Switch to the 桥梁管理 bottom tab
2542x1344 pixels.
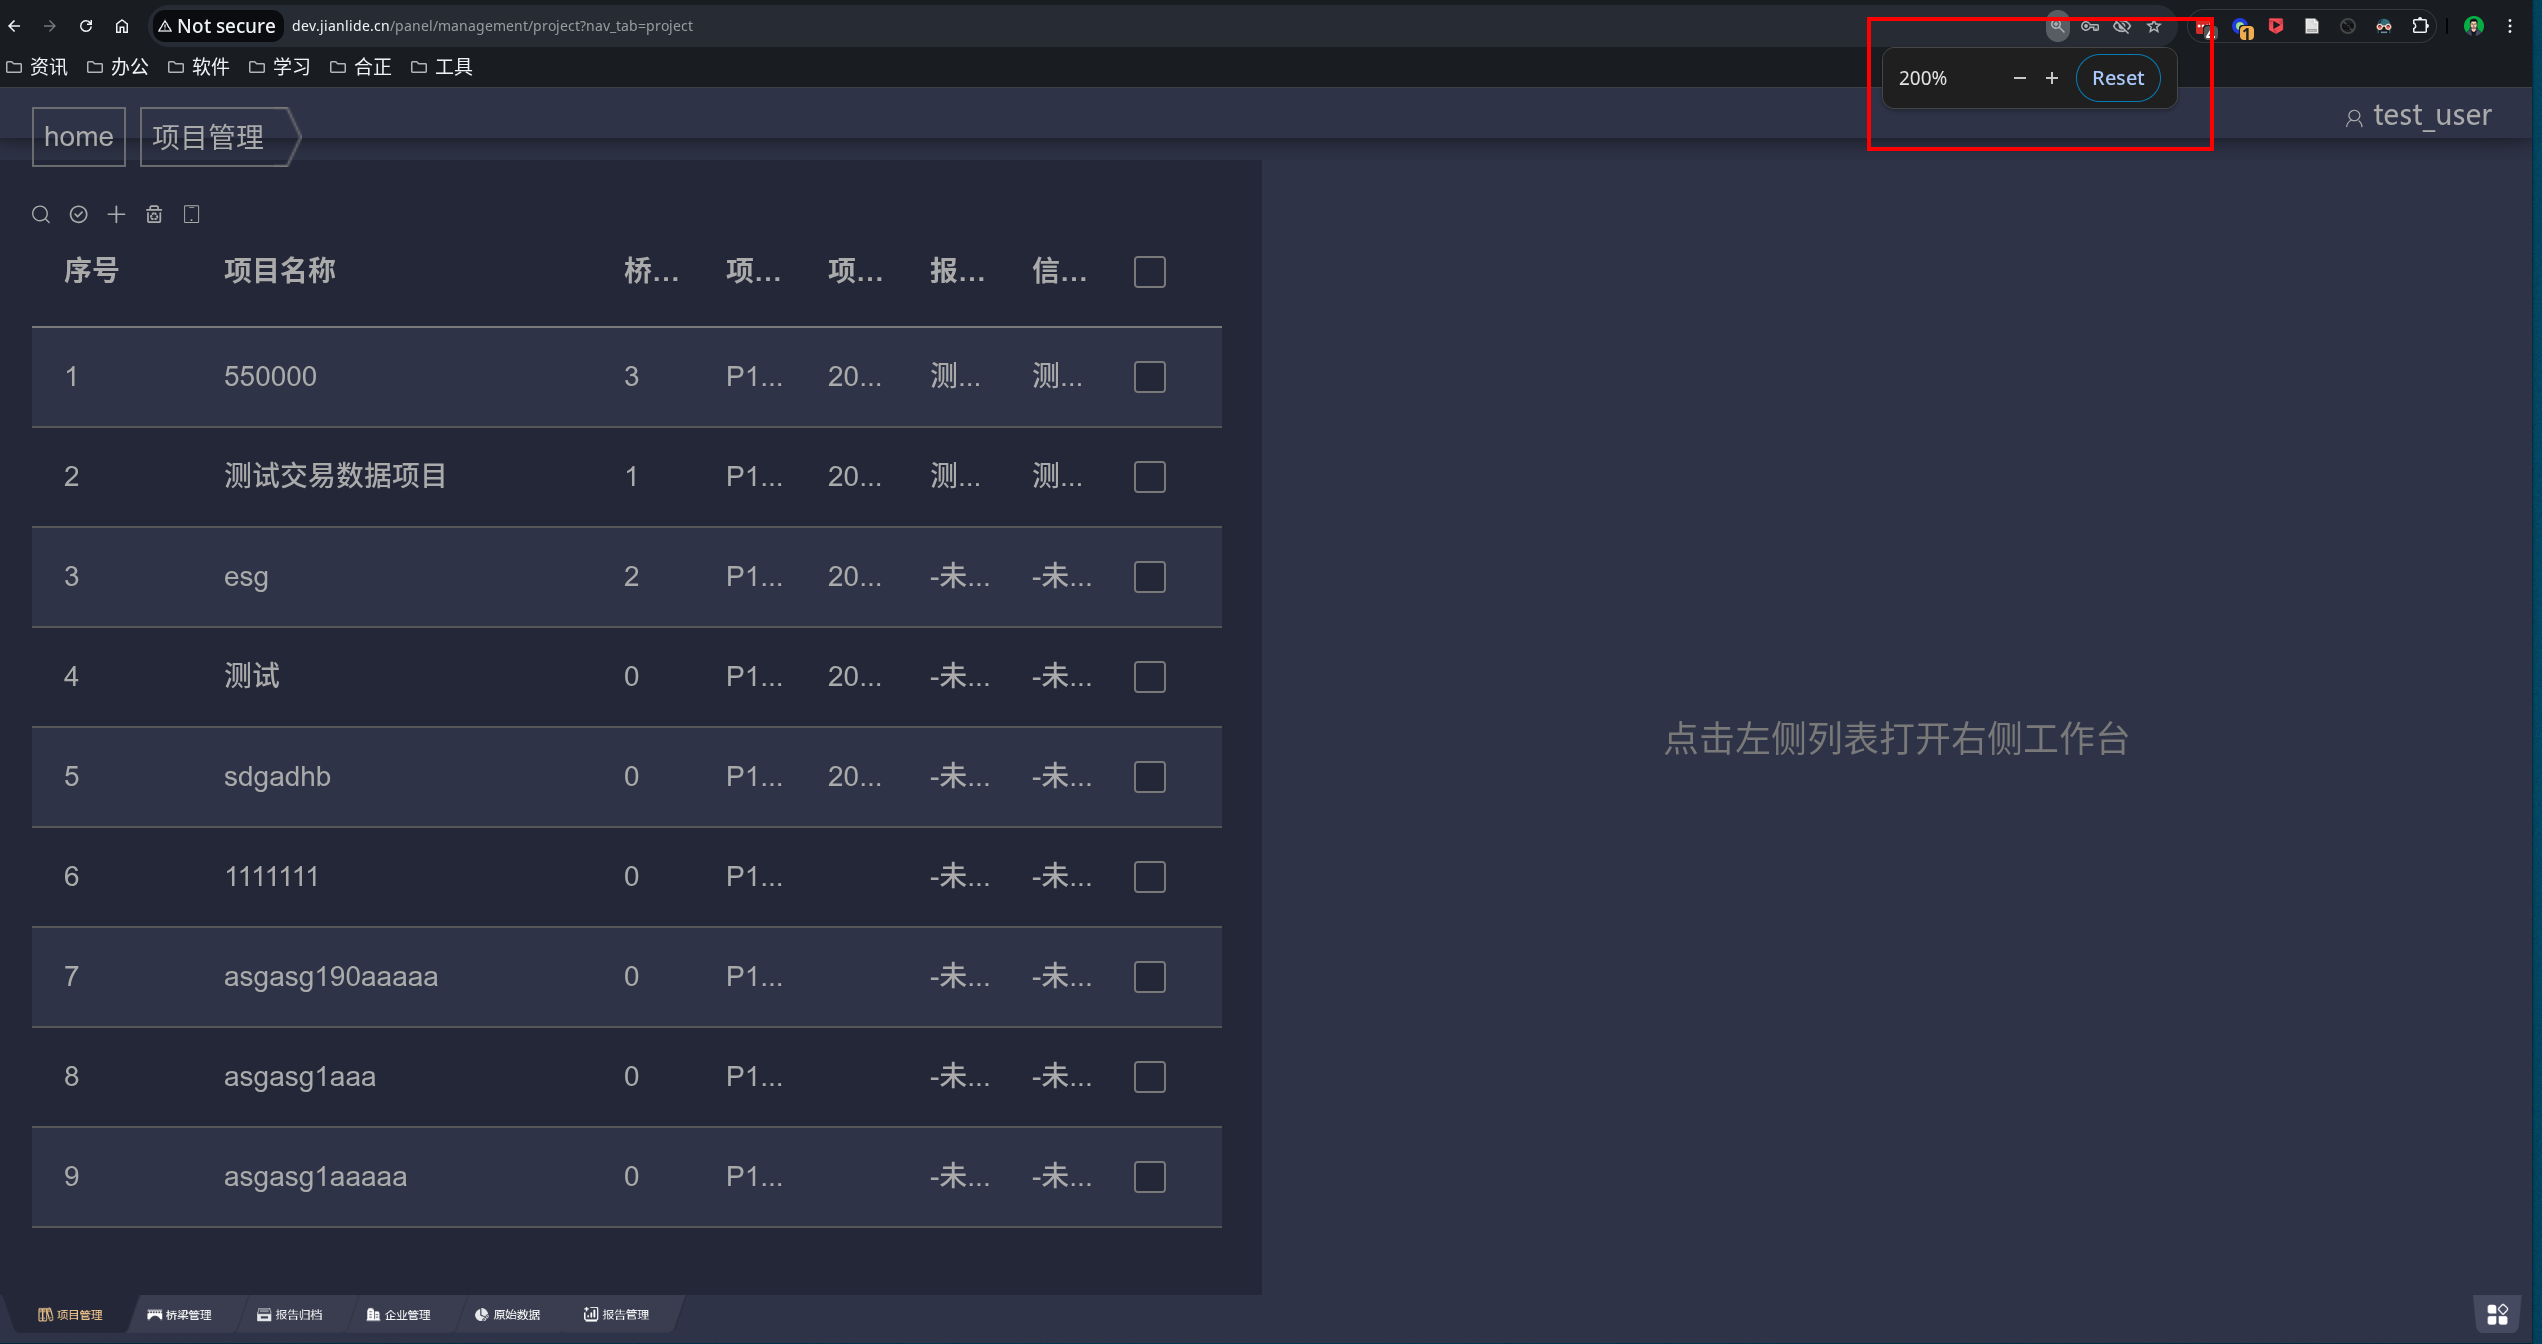pos(180,1314)
